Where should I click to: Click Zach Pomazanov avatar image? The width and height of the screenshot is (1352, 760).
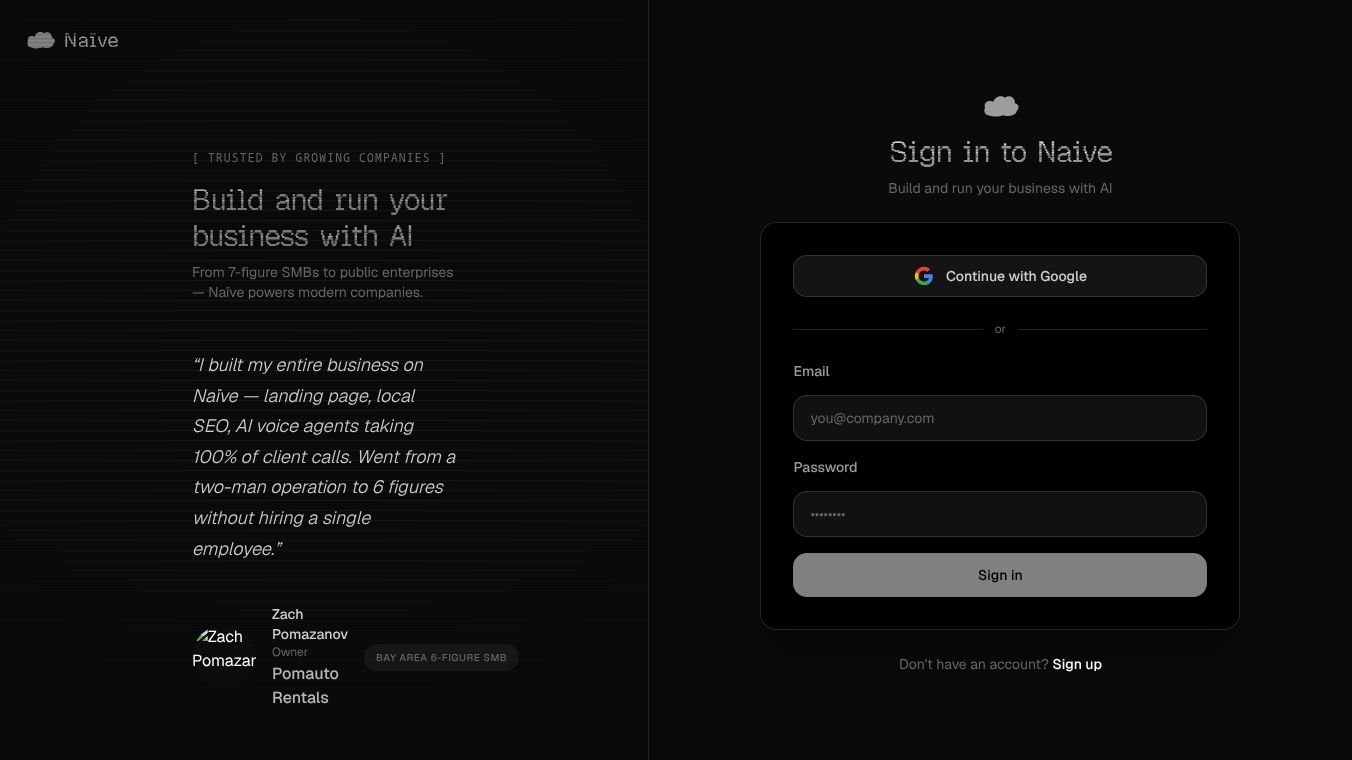click(x=224, y=656)
